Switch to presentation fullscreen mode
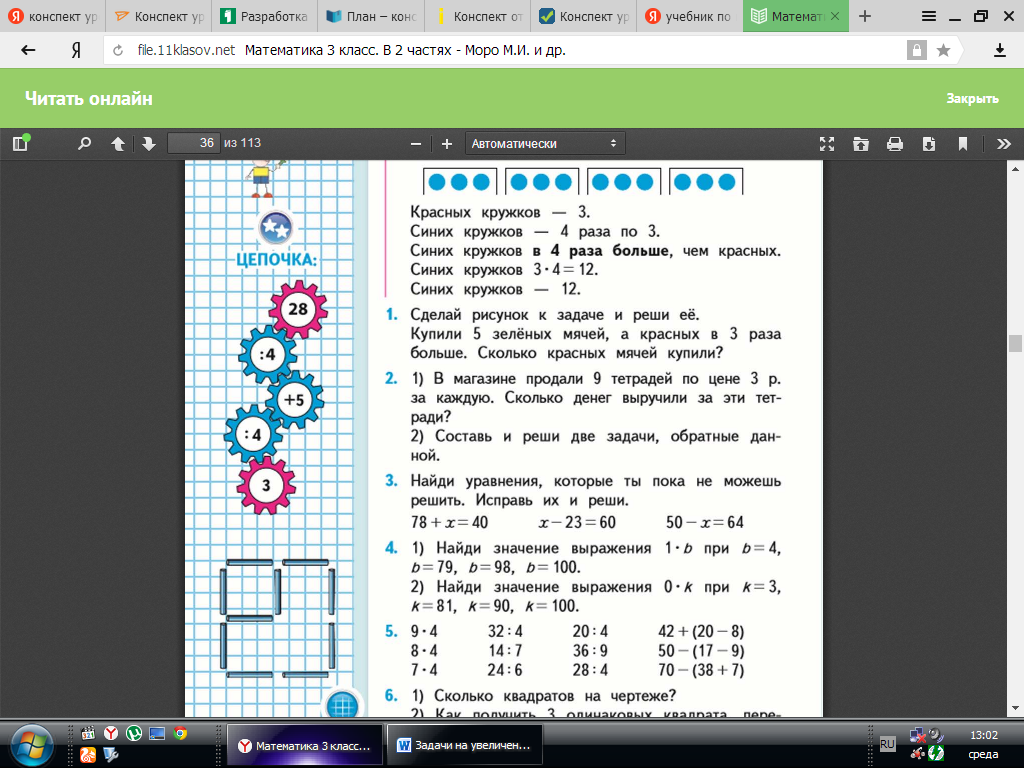This screenshot has width=1024, height=768. coord(827,143)
